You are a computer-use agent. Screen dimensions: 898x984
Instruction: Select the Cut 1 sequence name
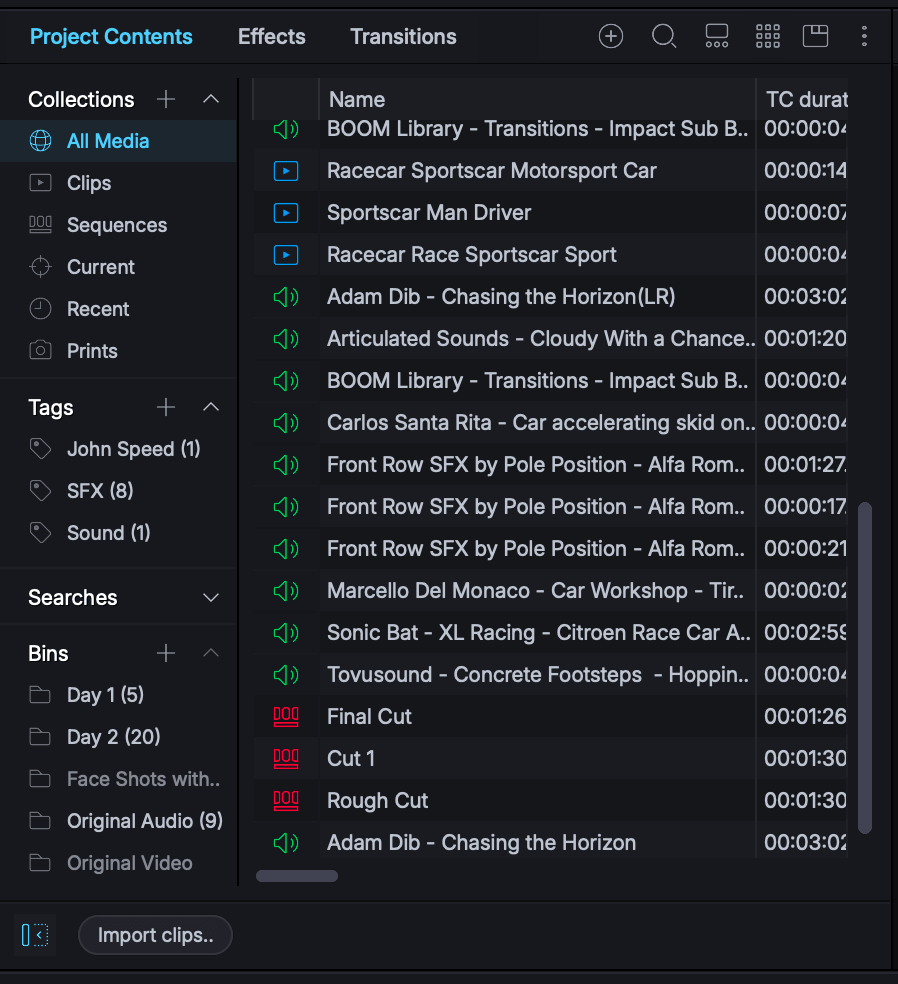click(x=351, y=759)
